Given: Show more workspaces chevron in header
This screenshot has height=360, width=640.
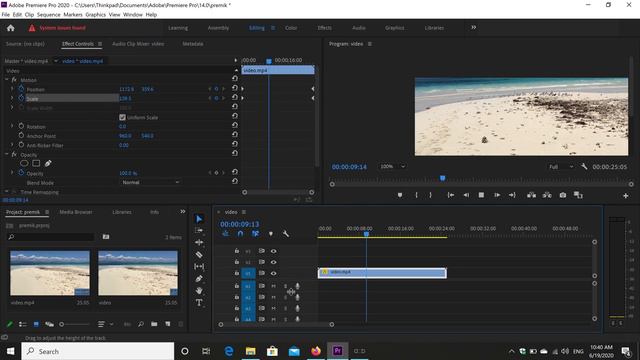Looking at the screenshot, I should coord(473,27).
